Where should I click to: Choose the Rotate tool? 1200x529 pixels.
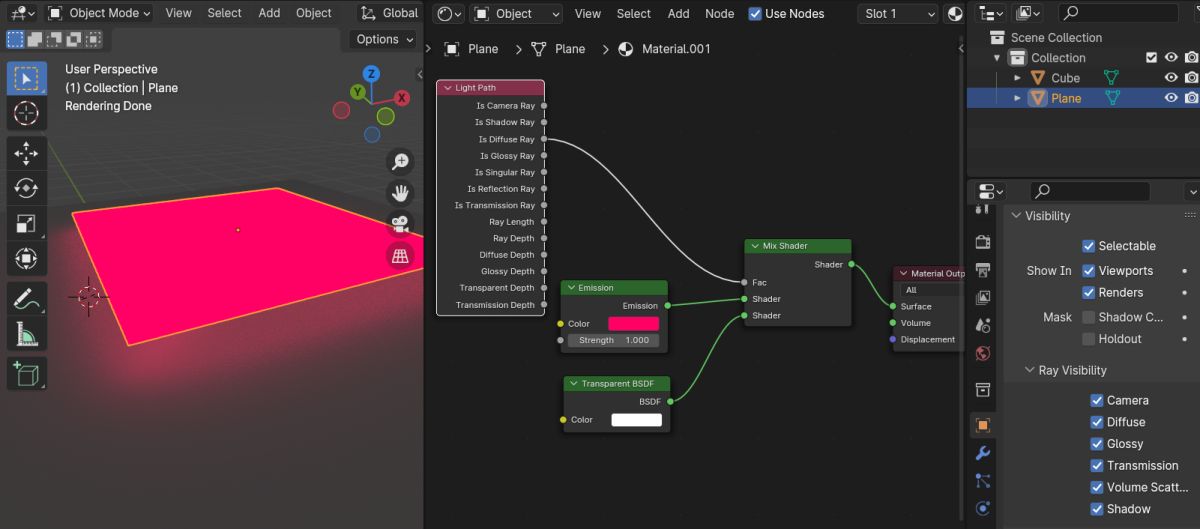click(26, 188)
